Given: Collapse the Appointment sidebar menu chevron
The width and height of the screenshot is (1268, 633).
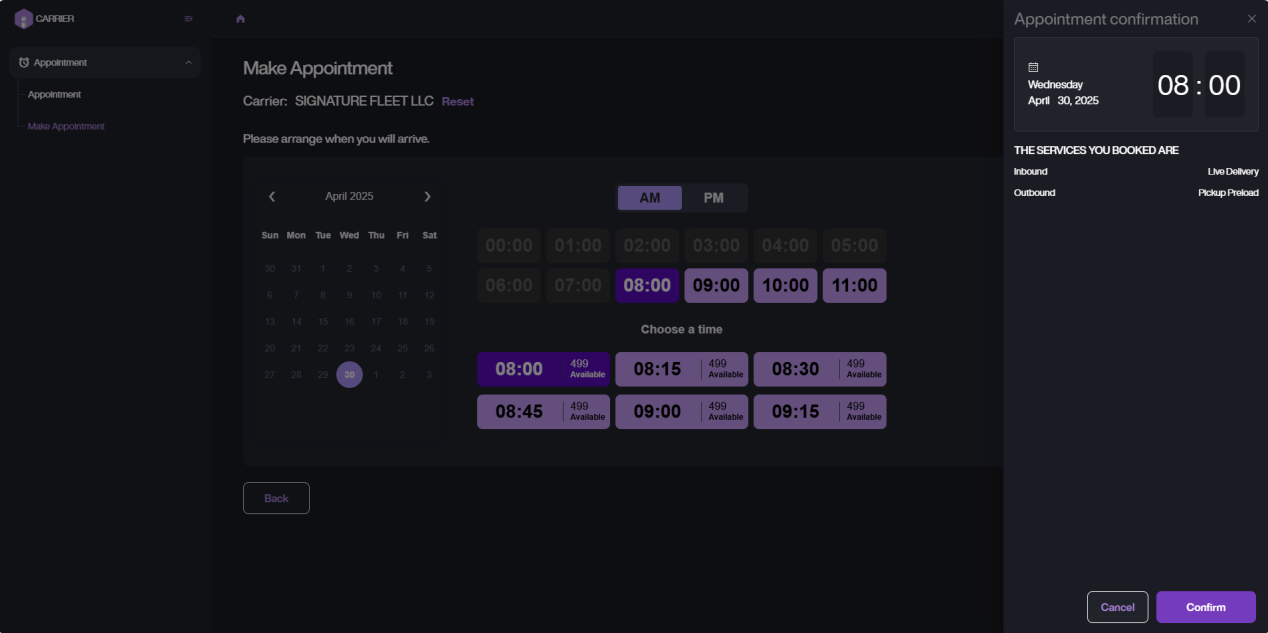Looking at the screenshot, I should (x=188, y=63).
